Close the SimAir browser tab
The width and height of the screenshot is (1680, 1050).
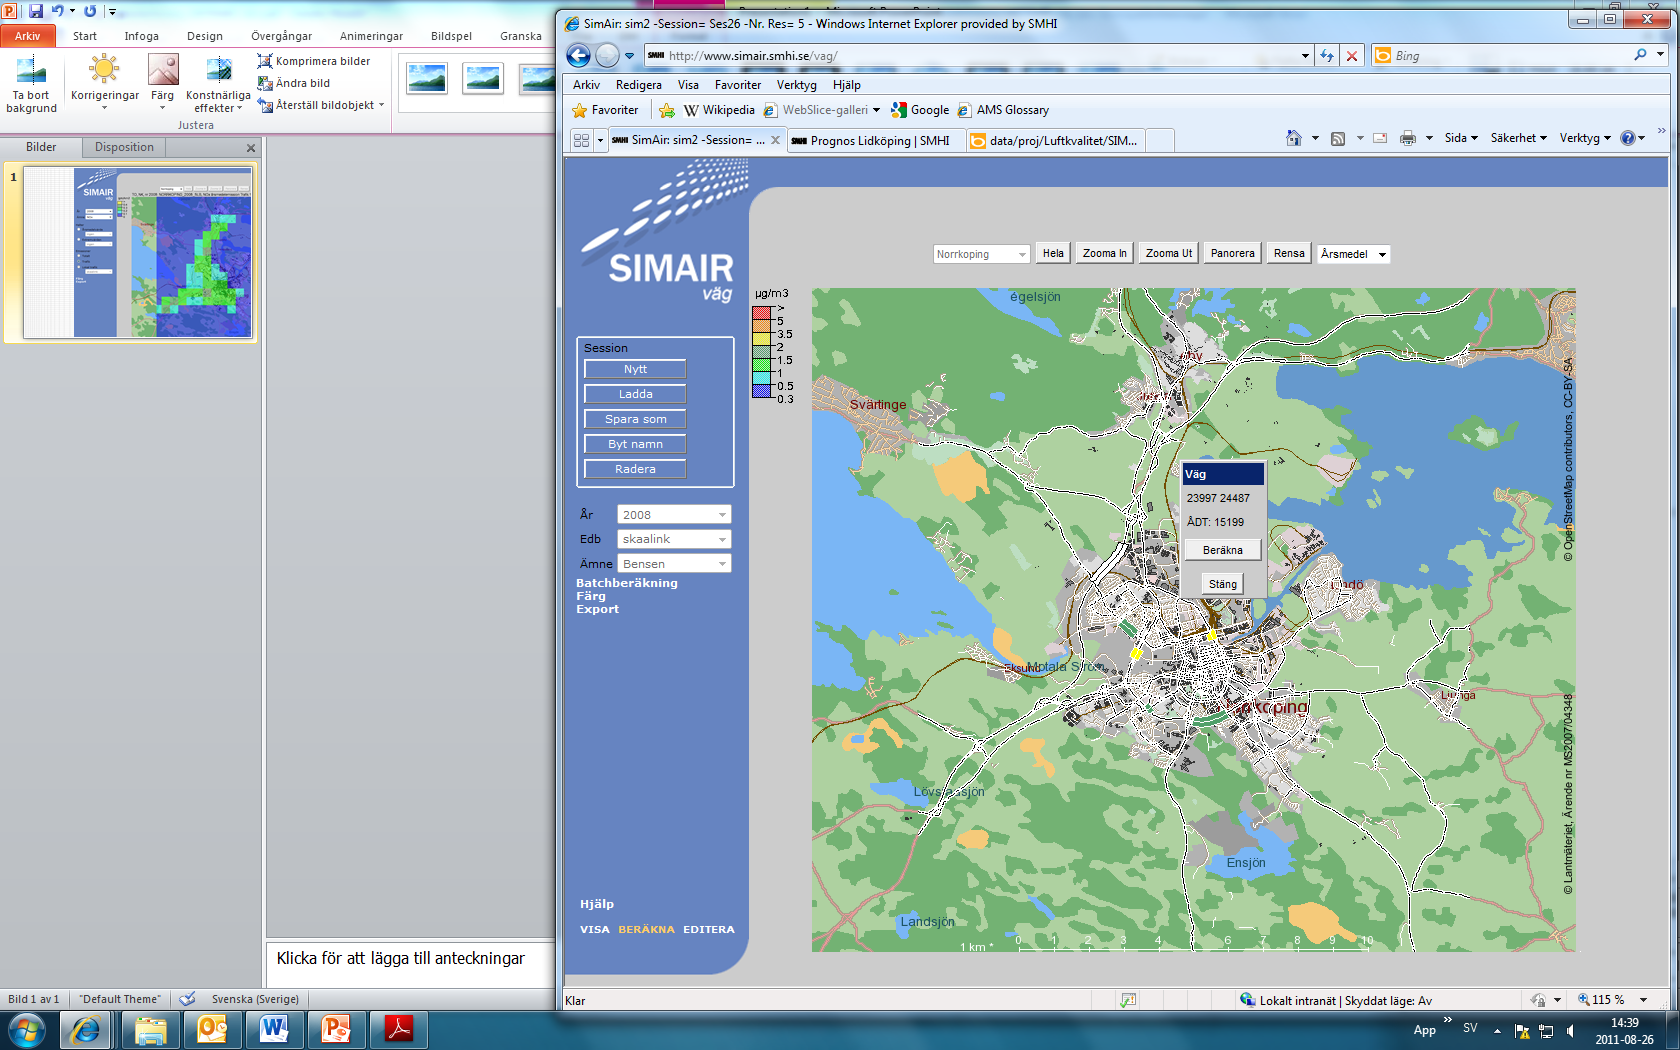[x=775, y=140]
